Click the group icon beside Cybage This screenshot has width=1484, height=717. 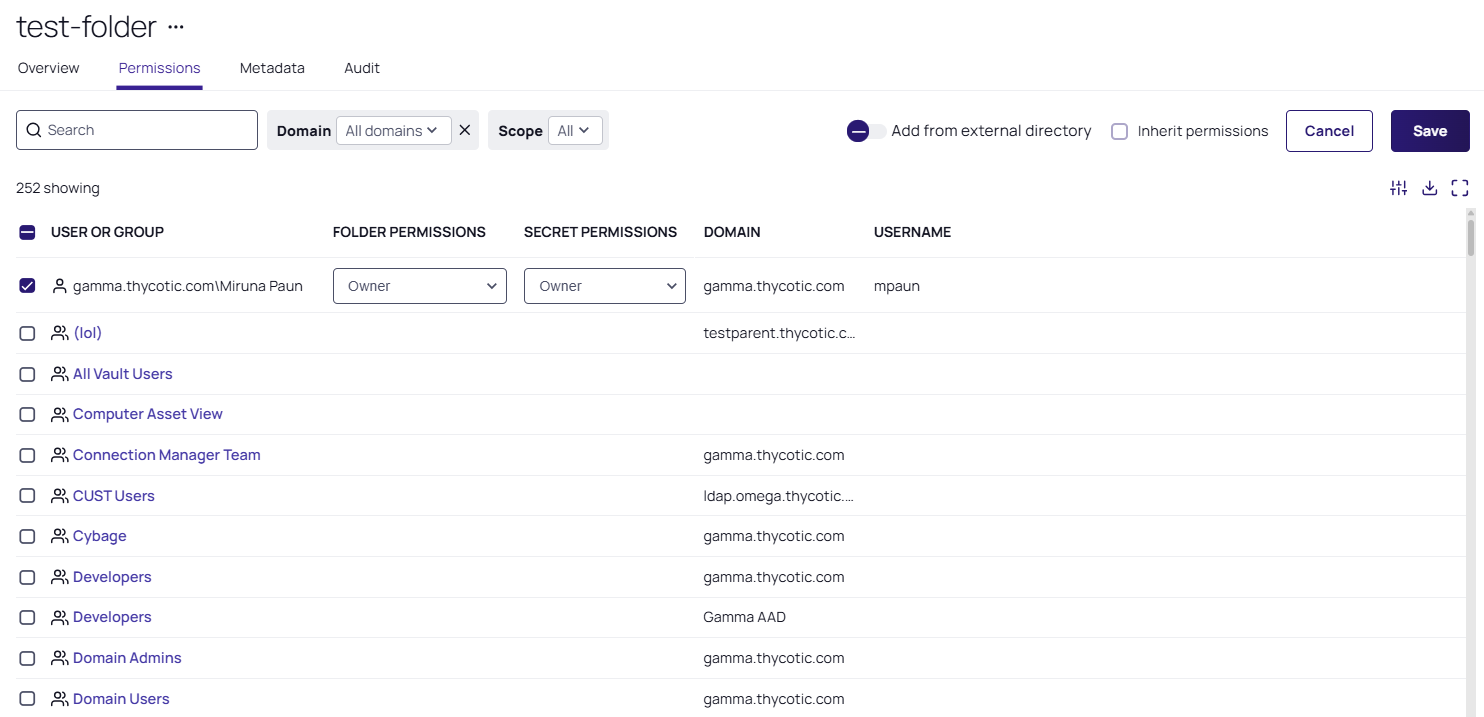pos(60,536)
